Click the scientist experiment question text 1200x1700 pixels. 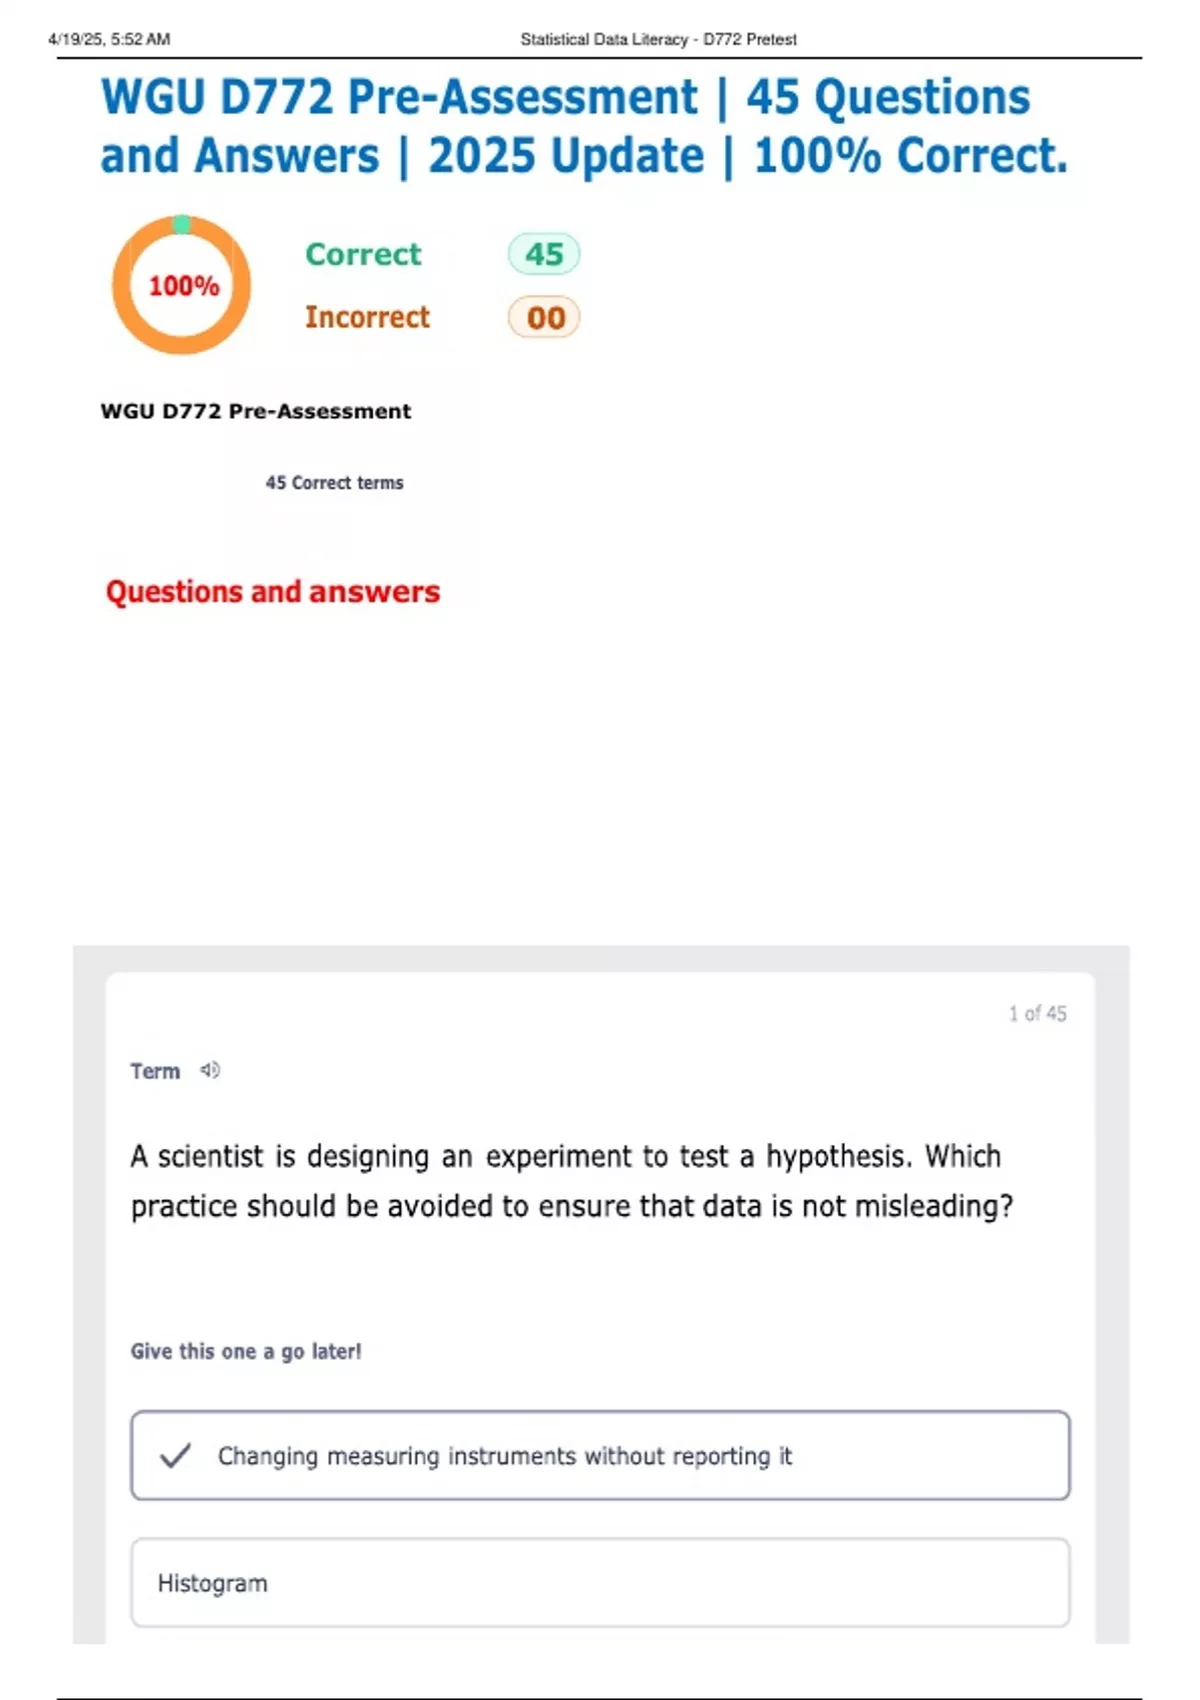click(x=571, y=1181)
